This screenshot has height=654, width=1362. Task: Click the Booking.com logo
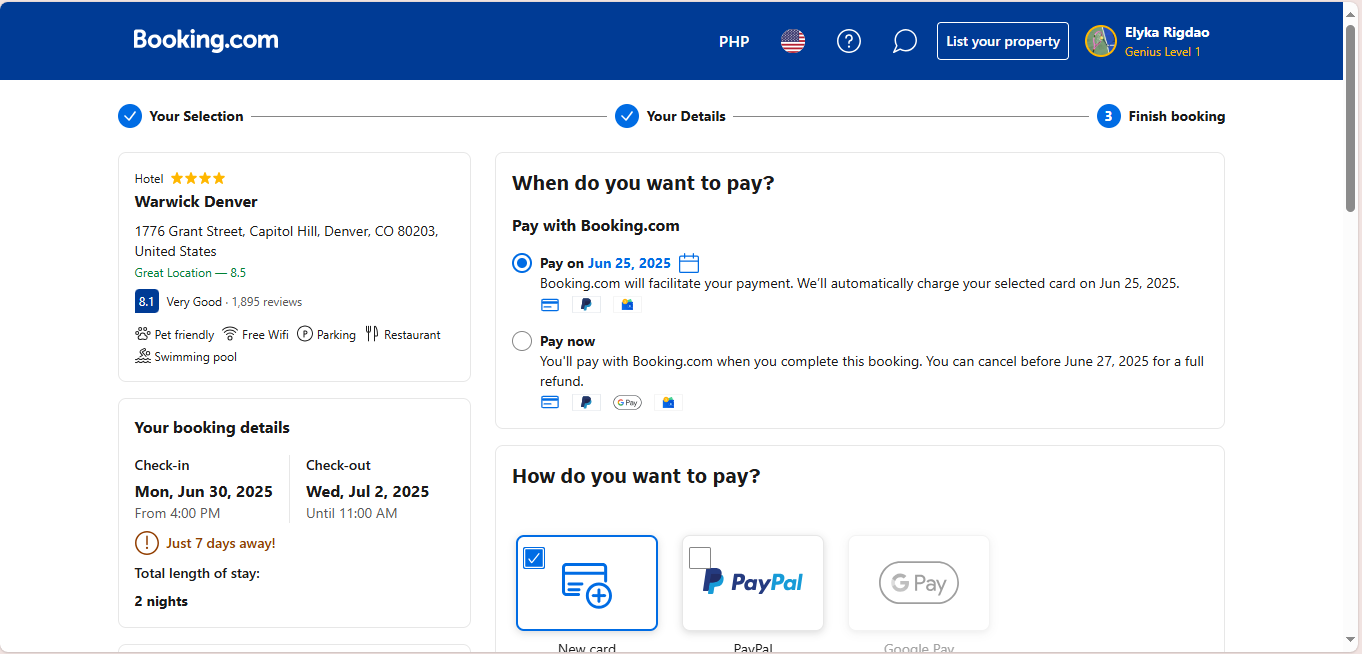click(x=206, y=40)
